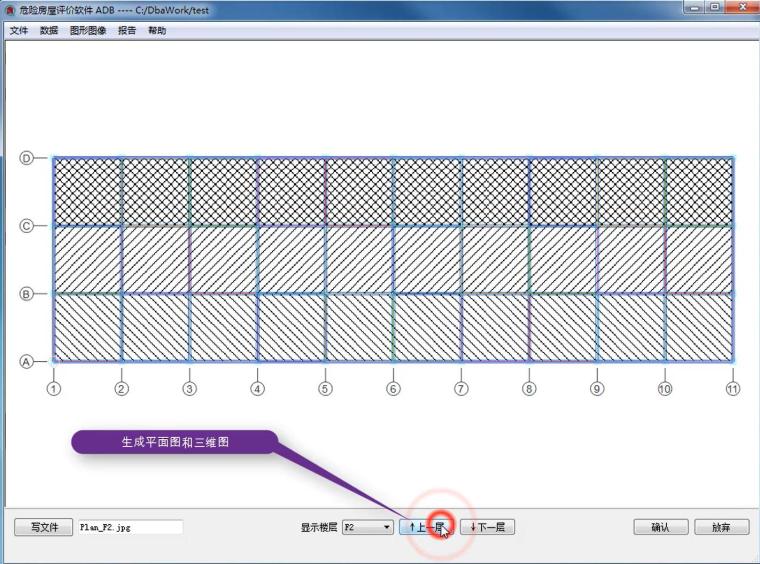Screen dimensions: 760x564
Task: Click axis marker circle D
Action: pos(27,157)
